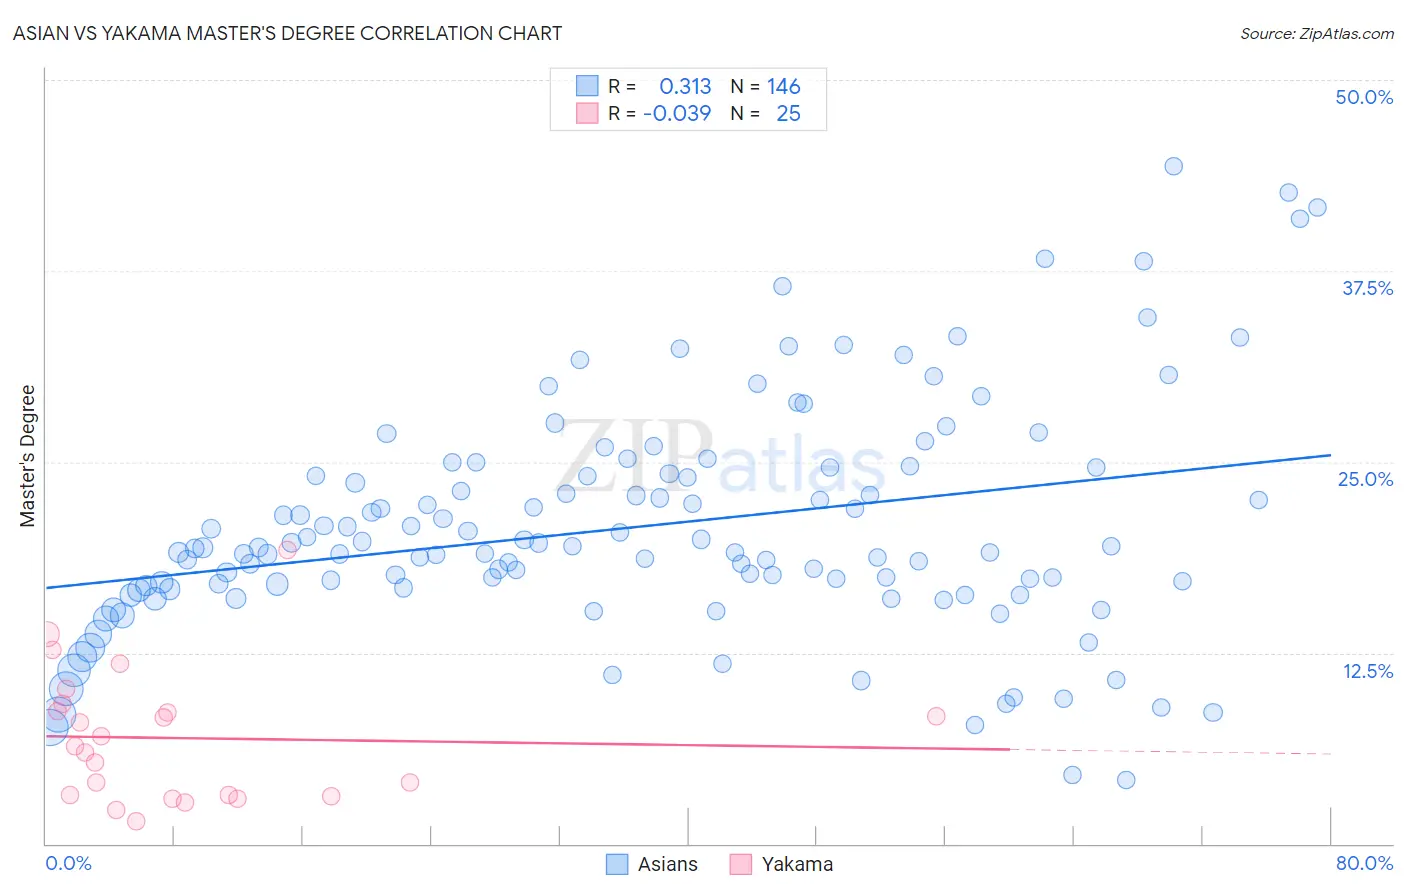The image size is (1406, 892).
Task: Click the 25.0% y-axis tick label
Action: pyautogui.click(x=1365, y=479)
